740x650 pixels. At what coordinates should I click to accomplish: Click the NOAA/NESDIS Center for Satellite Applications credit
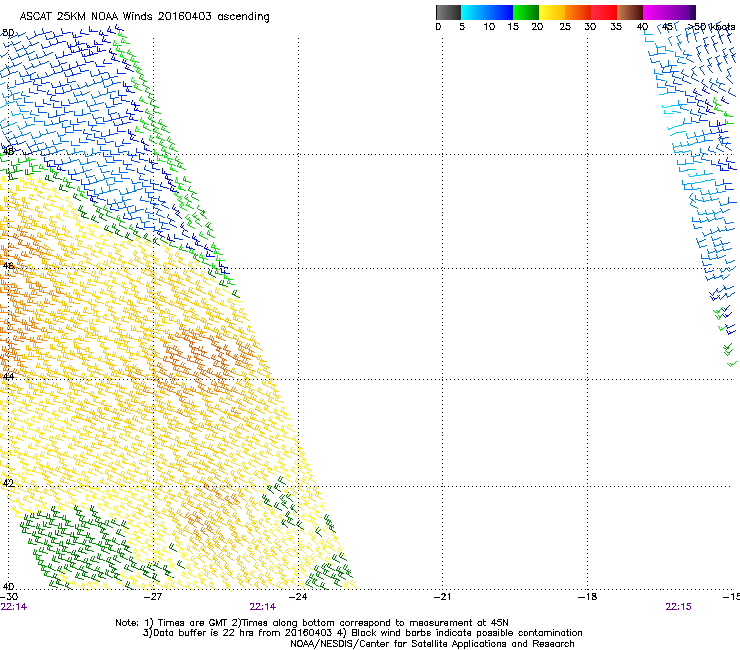click(432, 644)
